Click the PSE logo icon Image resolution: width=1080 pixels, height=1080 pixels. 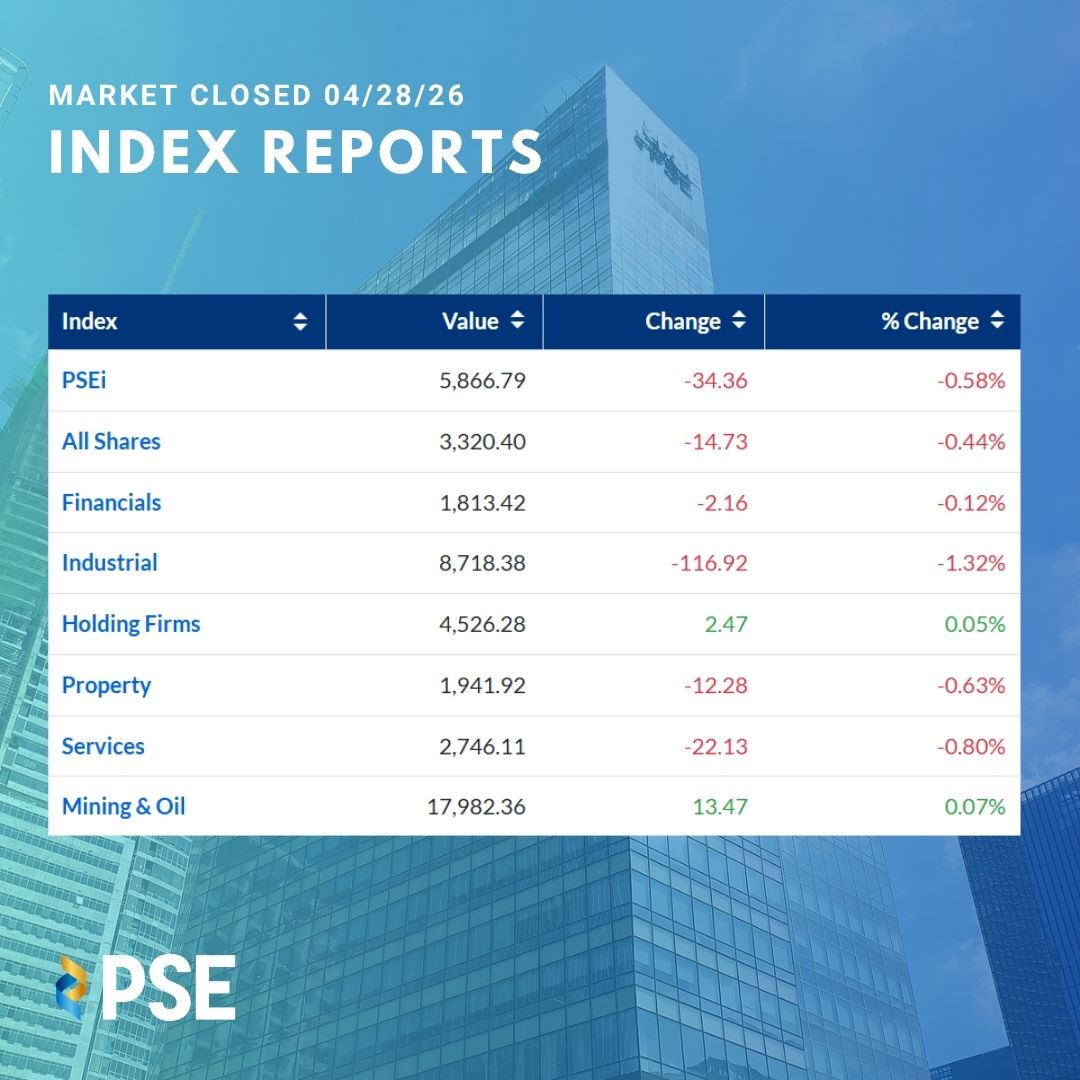coord(76,988)
